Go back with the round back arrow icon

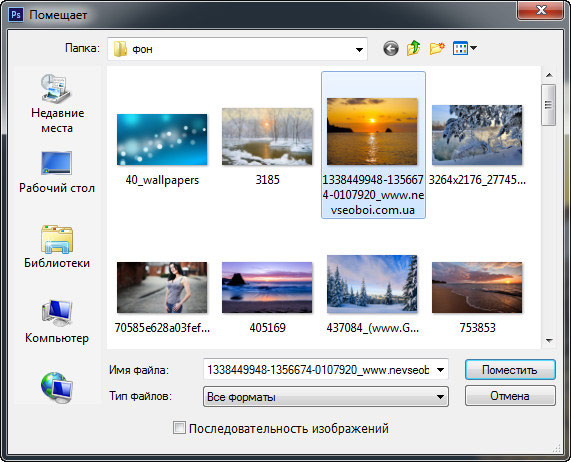[x=391, y=48]
